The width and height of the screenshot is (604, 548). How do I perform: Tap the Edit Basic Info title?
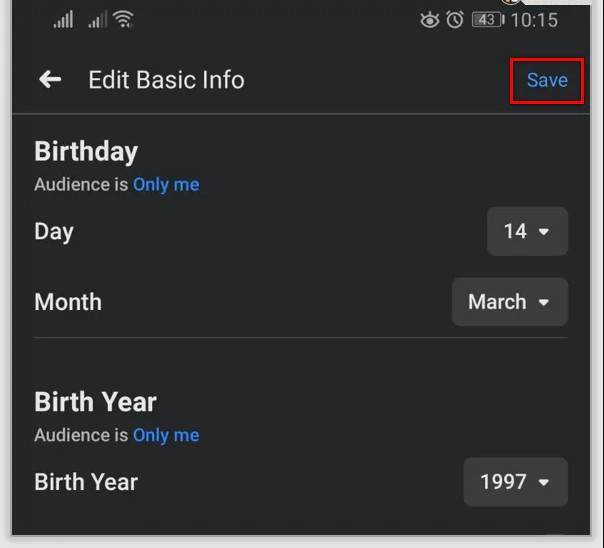tap(166, 80)
